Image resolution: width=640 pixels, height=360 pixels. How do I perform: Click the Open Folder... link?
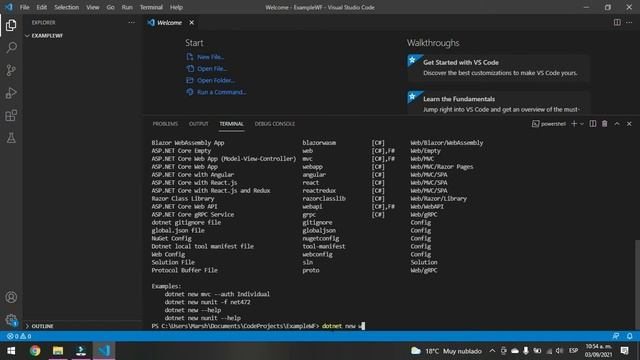(x=215, y=80)
